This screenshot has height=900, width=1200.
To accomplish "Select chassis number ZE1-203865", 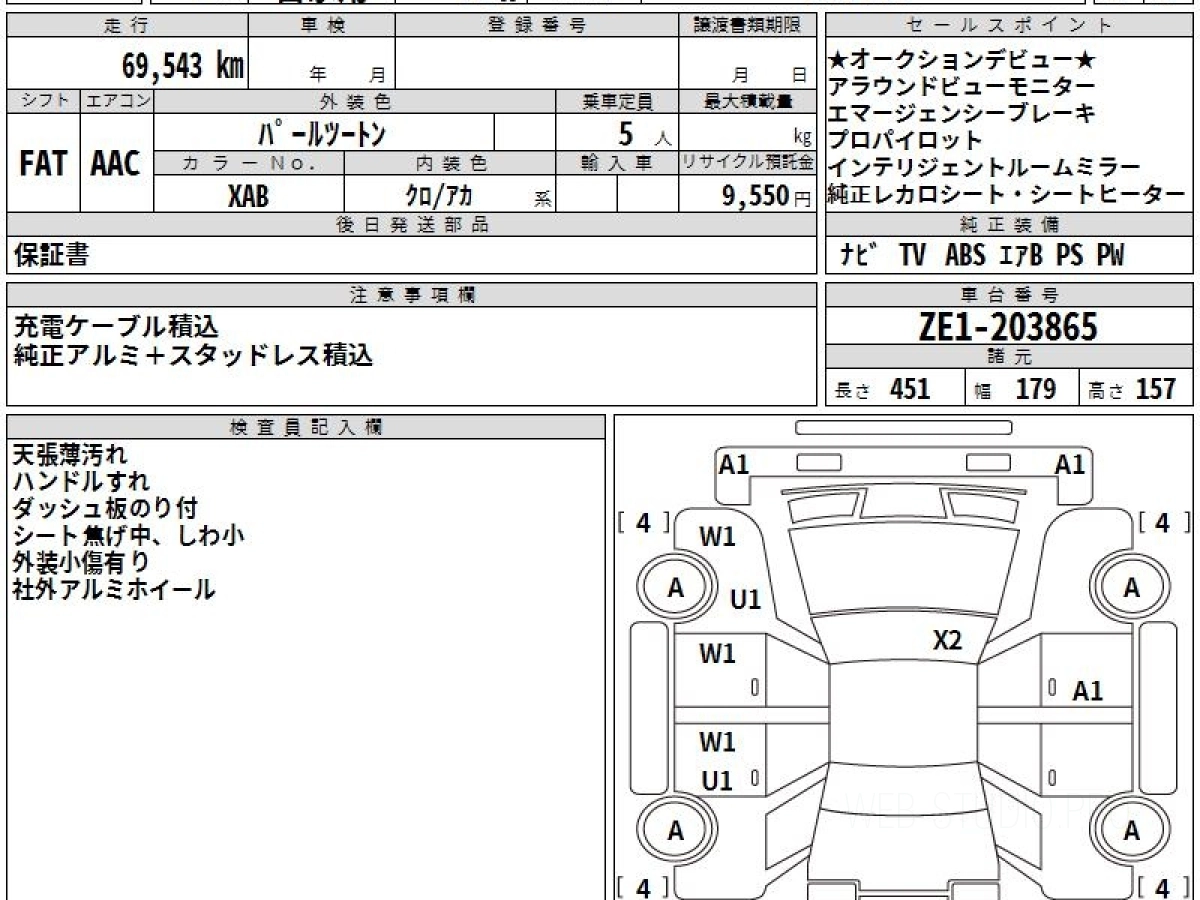I will [x=1008, y=326].
